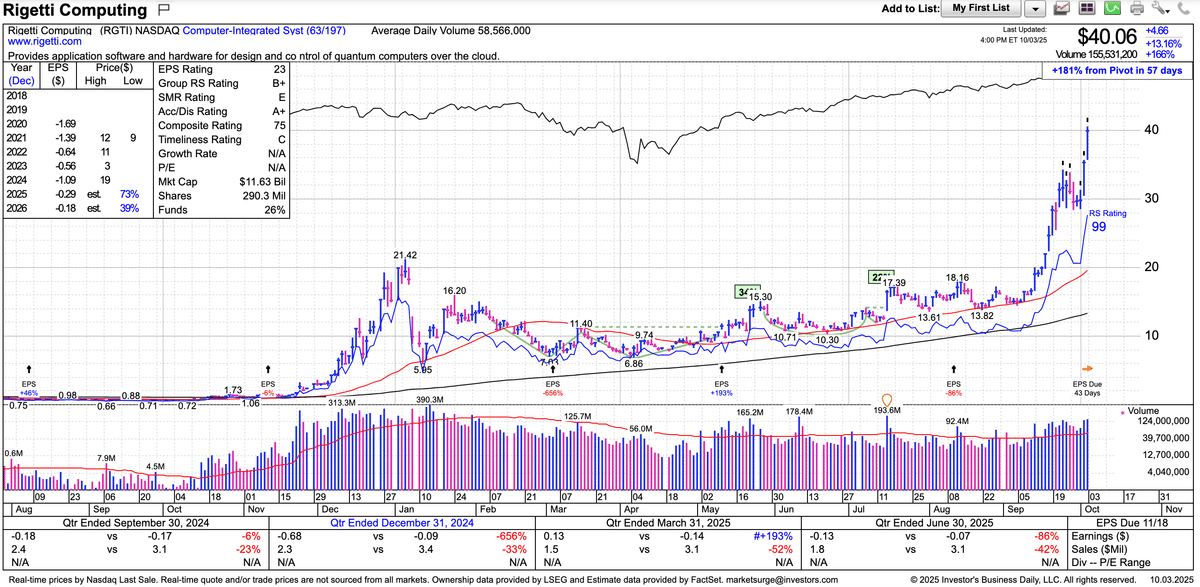Click the orange EPS Due arrow marker
Viewport: 1200px width, 587px height.
1089,368
